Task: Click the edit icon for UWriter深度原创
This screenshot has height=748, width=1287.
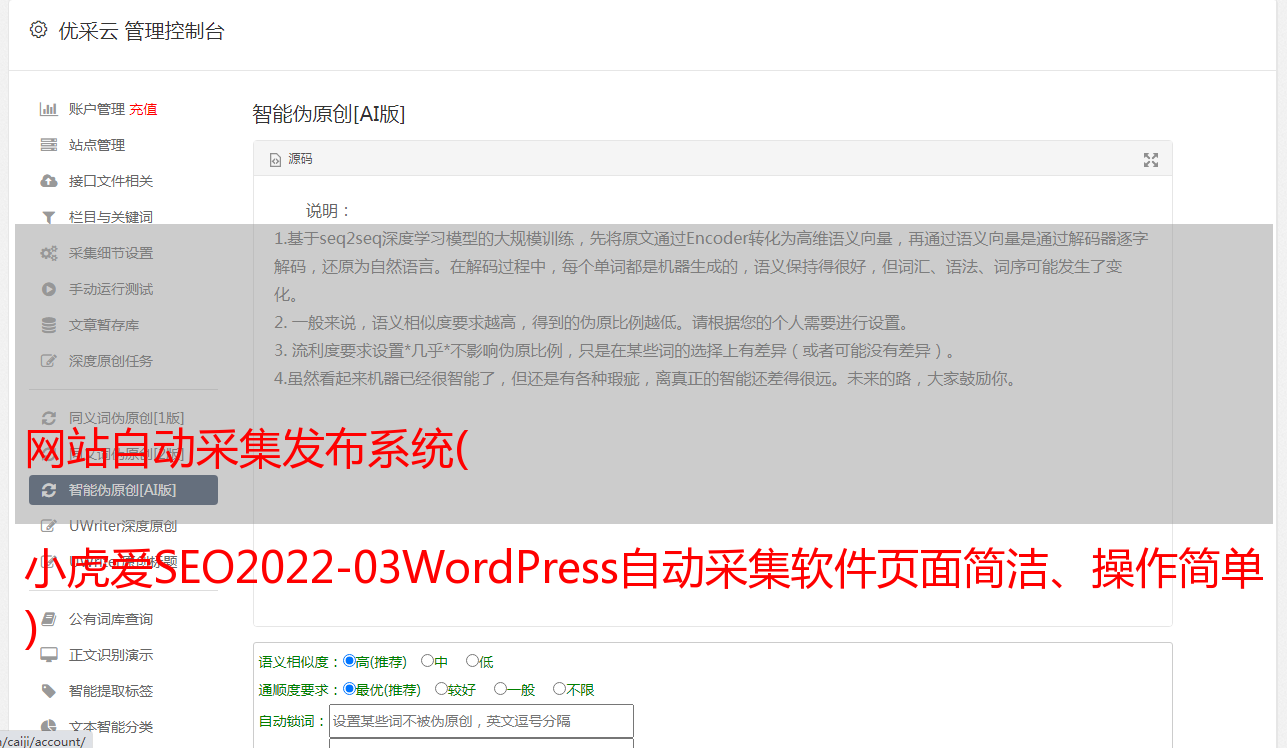Action: pos(48,526)
